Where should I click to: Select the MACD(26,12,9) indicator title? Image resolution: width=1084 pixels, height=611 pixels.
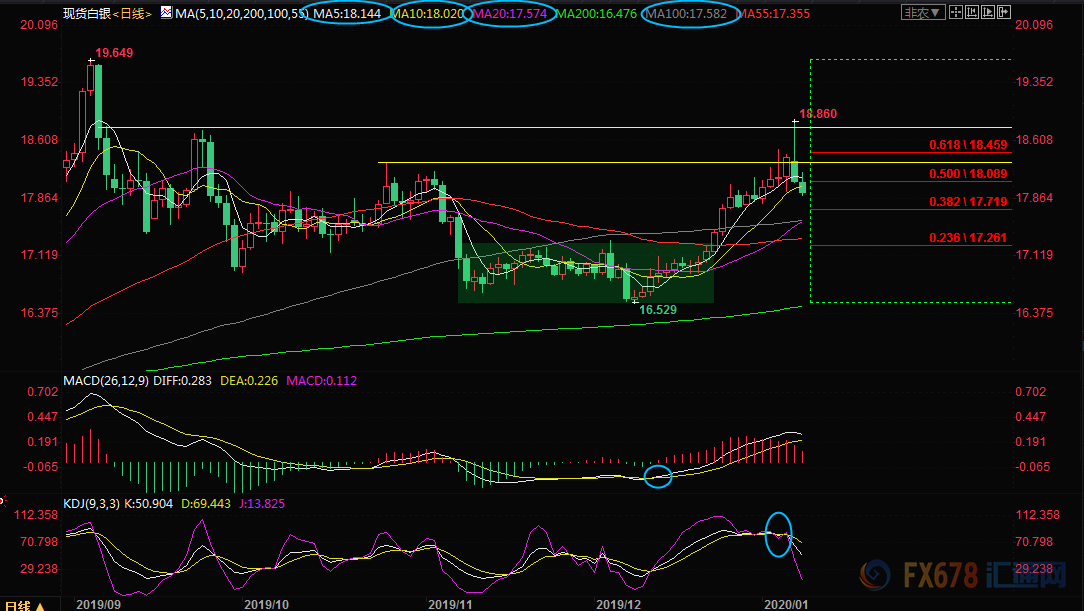point(105,381)
